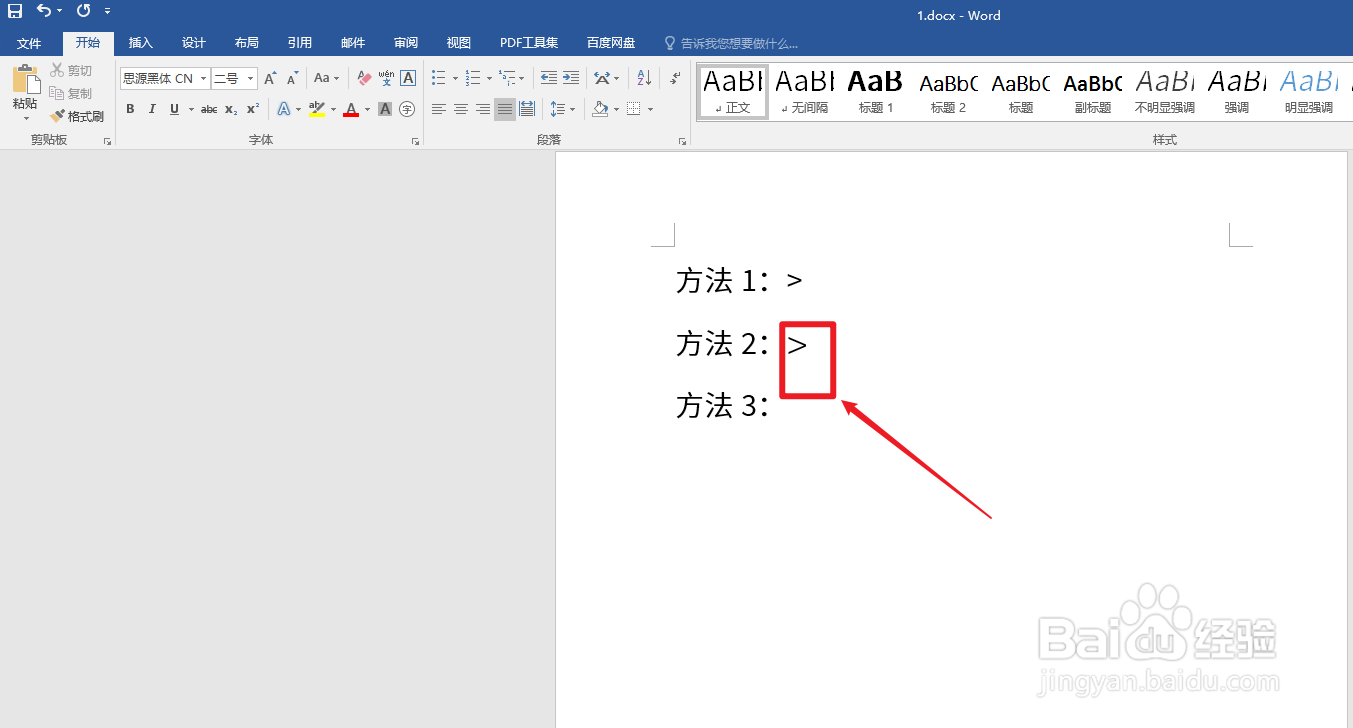Open the underline style dropdown arrow

click(190, 109)
